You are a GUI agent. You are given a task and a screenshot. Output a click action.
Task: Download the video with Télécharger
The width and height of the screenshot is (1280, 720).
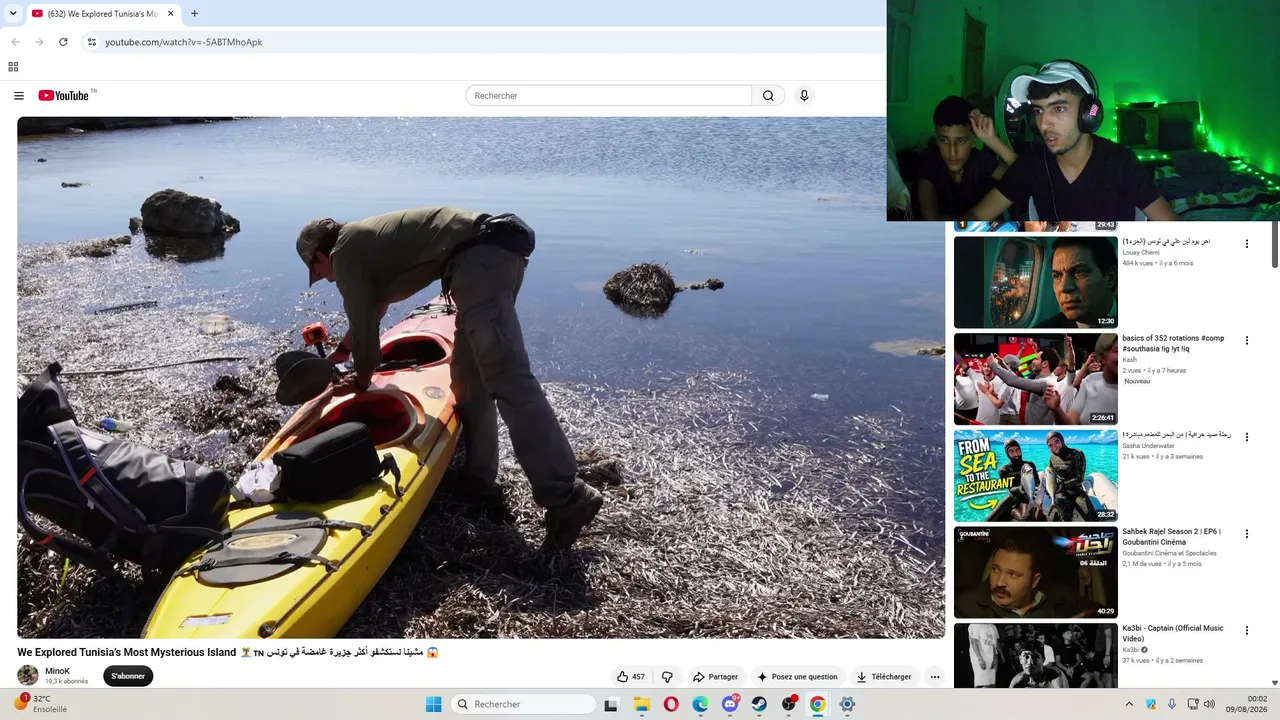click(x=885, y=677)
